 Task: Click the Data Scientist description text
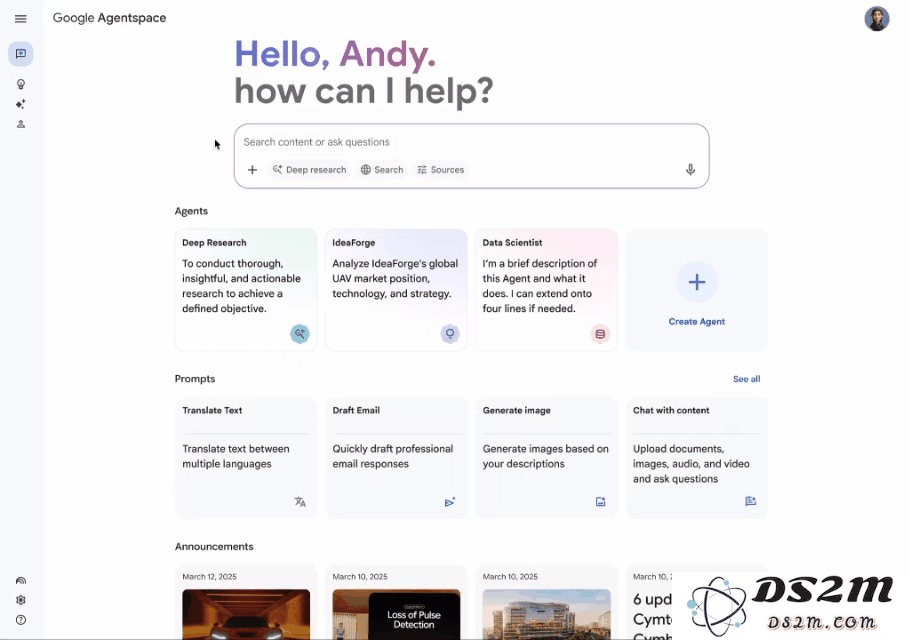click(540, 286)
